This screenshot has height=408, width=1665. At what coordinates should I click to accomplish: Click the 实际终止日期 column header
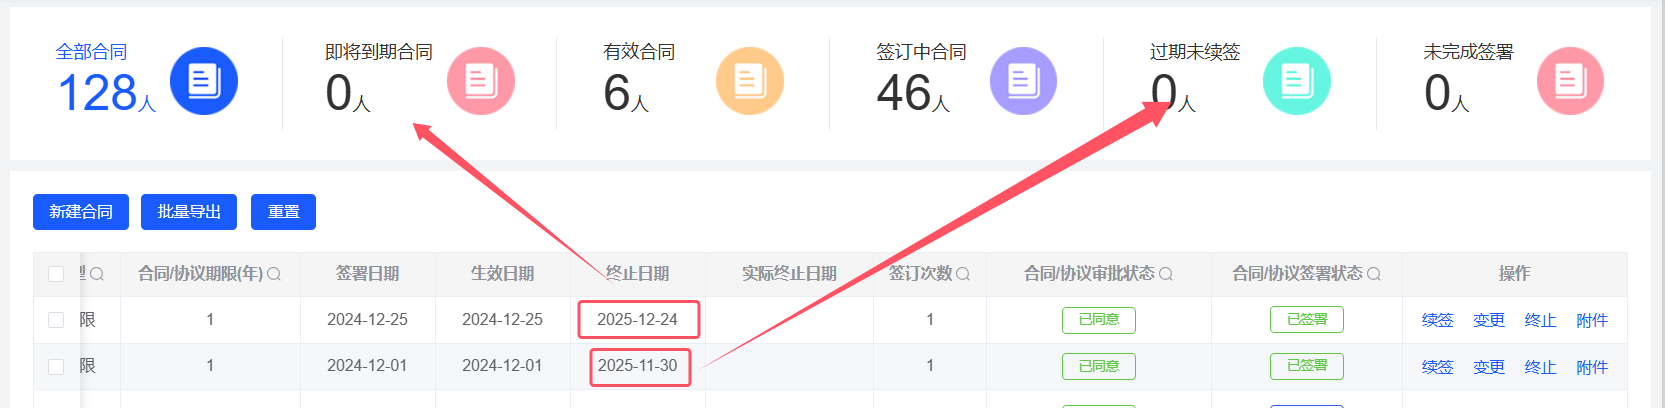point(790,274)
